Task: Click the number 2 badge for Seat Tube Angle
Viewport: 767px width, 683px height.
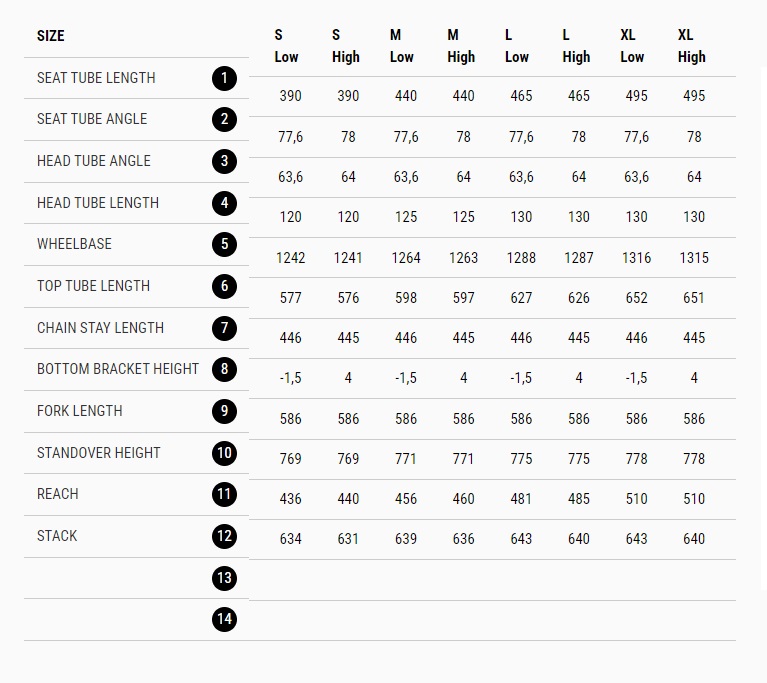Action: point(225,119)
